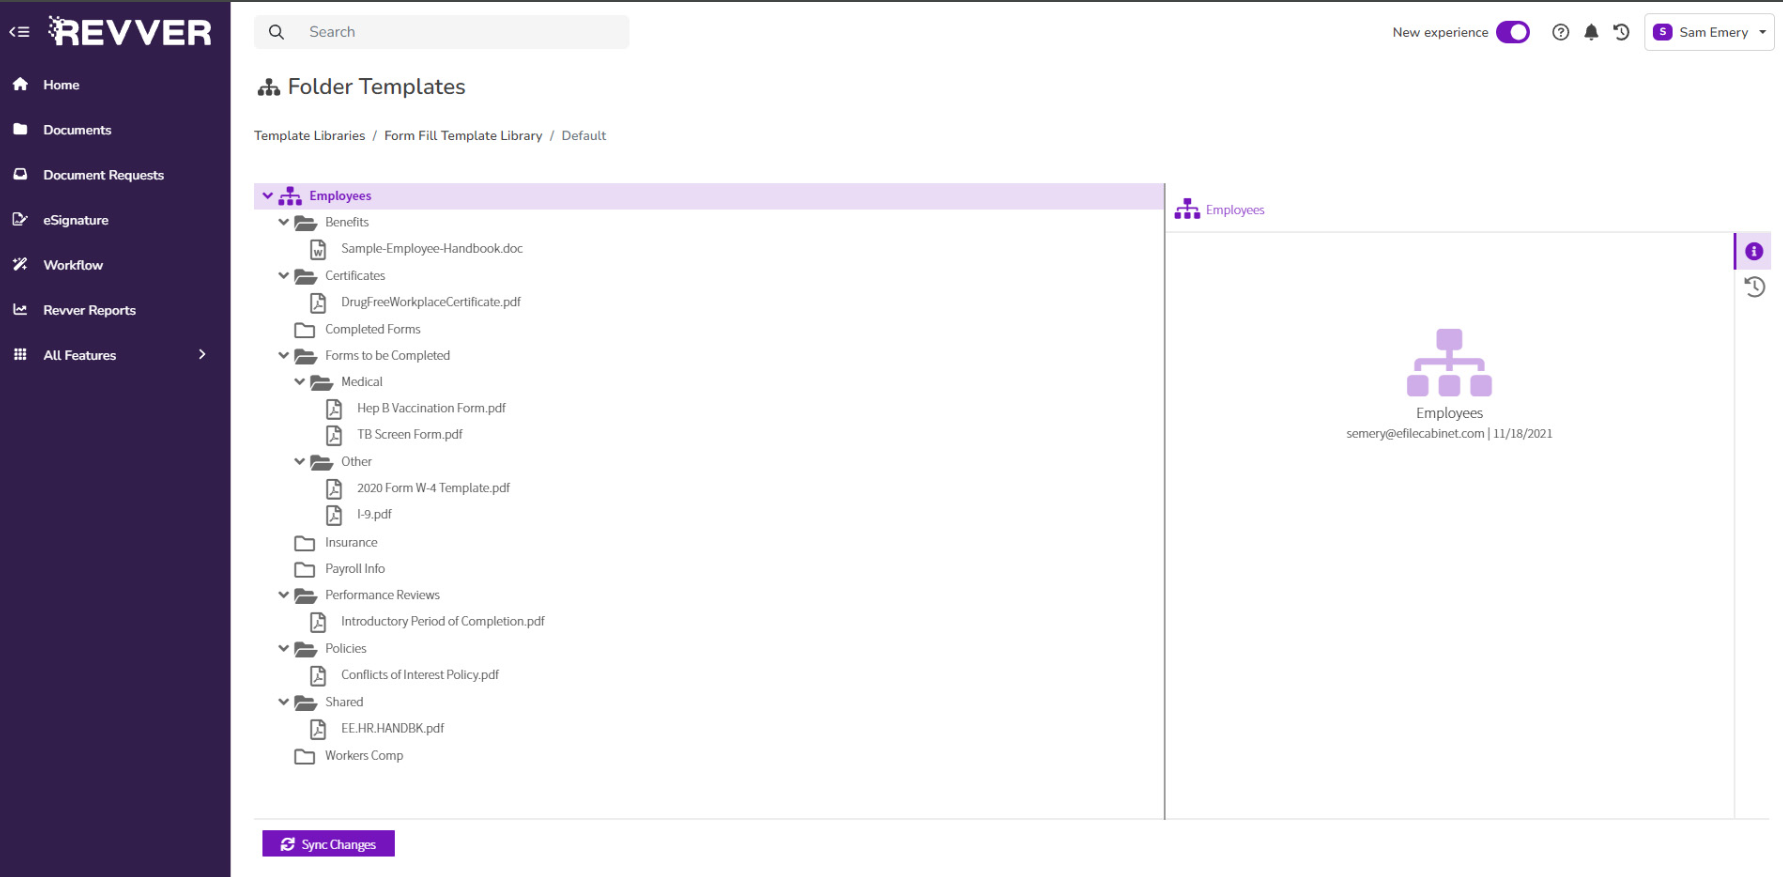
Task: Click the Completed Forms folder icon
Action: pos(305,330)
